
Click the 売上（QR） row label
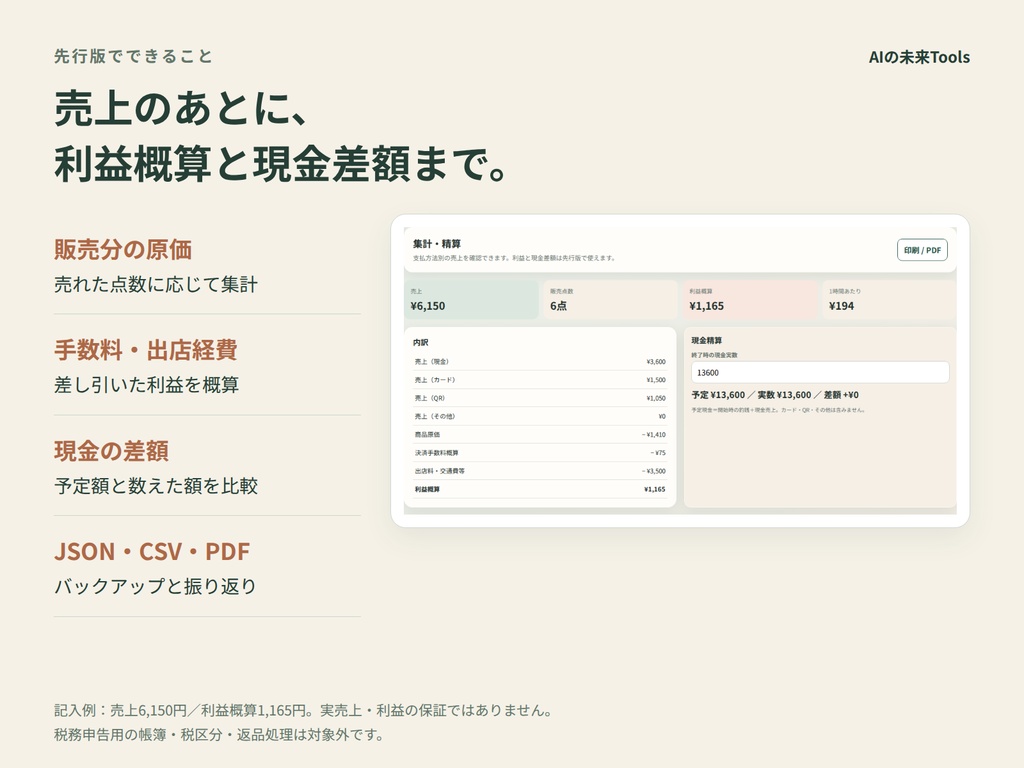pyautogui.click(x=430, y=398)
